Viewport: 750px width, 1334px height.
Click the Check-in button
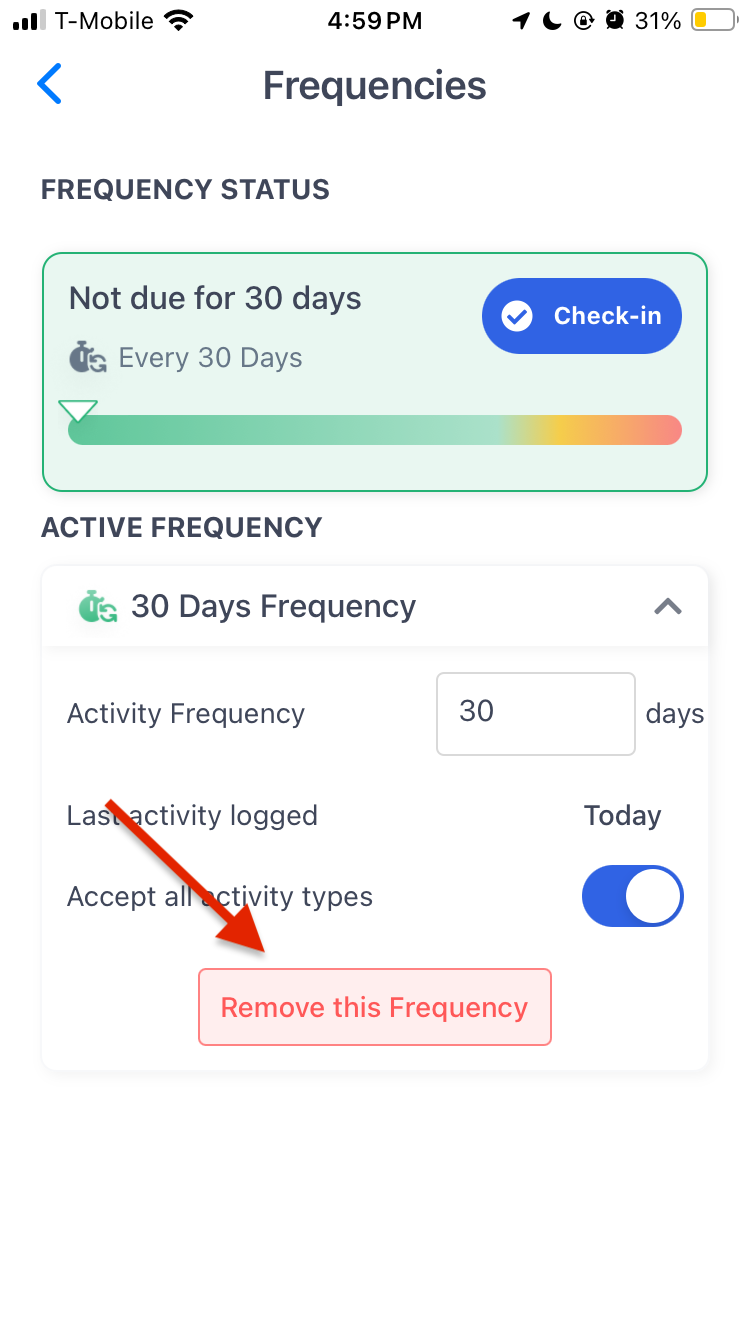(582, 316)
